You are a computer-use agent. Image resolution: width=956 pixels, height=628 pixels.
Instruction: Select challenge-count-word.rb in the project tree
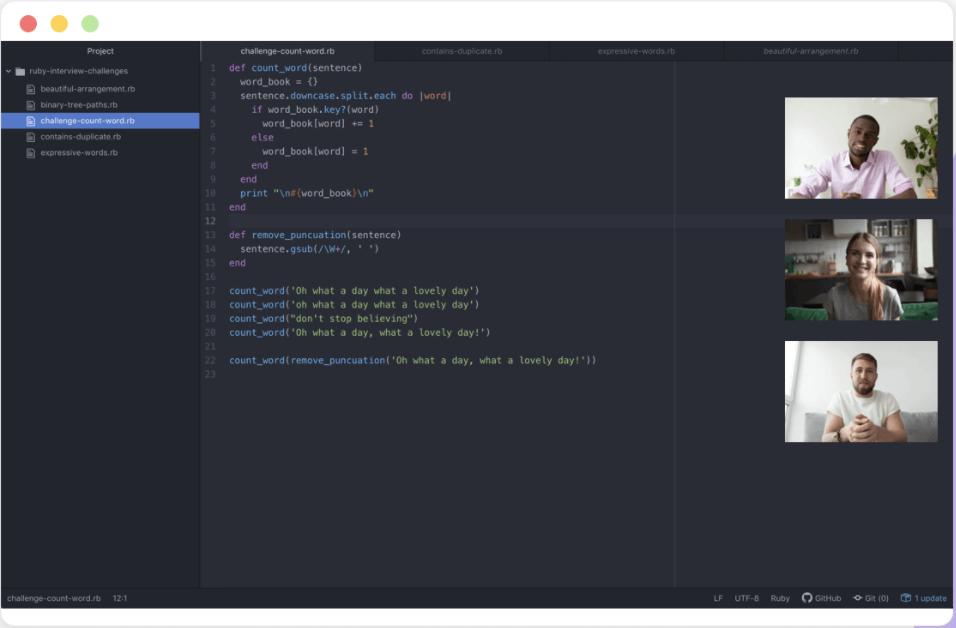click(x=87, y=121)
